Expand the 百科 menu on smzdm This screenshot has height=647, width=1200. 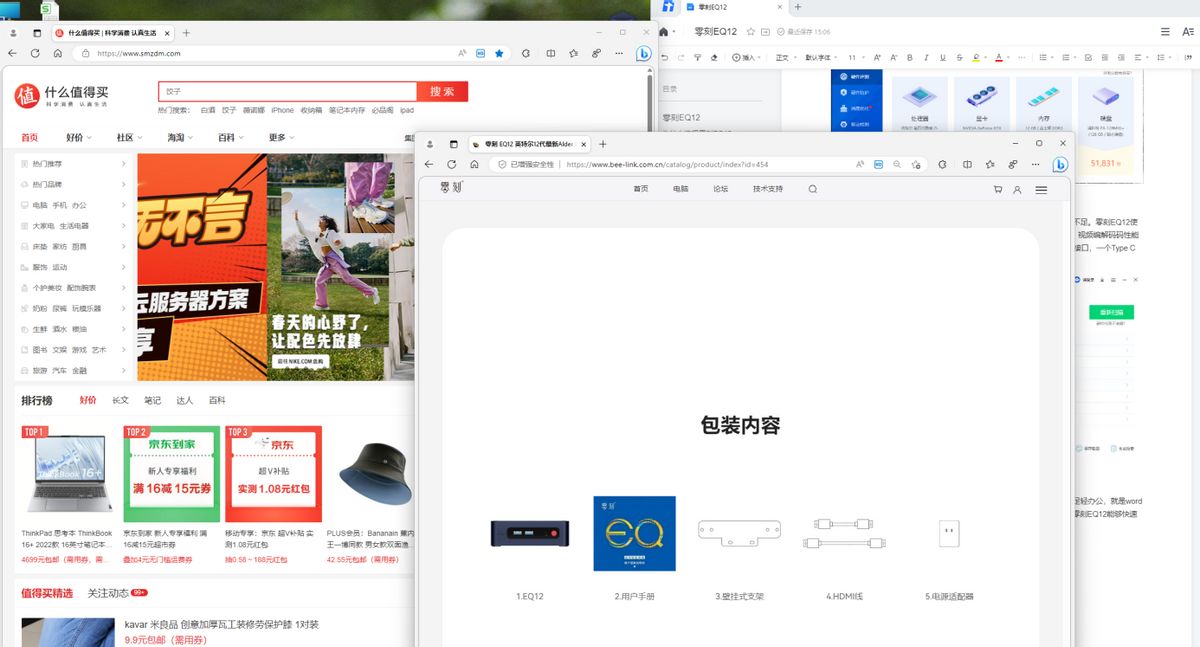[231, 138]
